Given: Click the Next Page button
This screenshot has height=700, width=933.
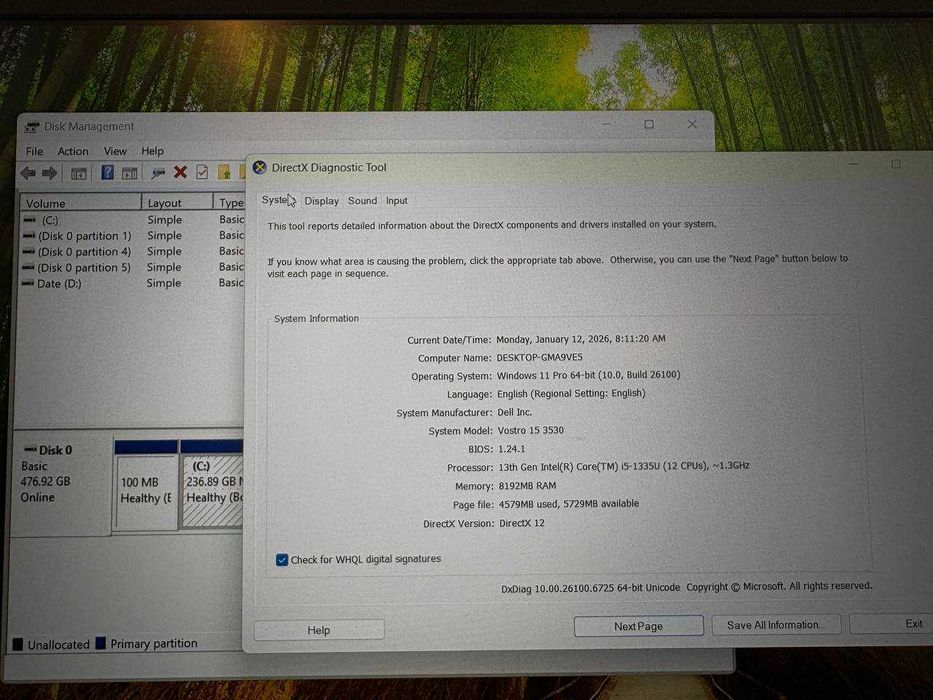Looking at the screenshot, I should tap(638, 626).
